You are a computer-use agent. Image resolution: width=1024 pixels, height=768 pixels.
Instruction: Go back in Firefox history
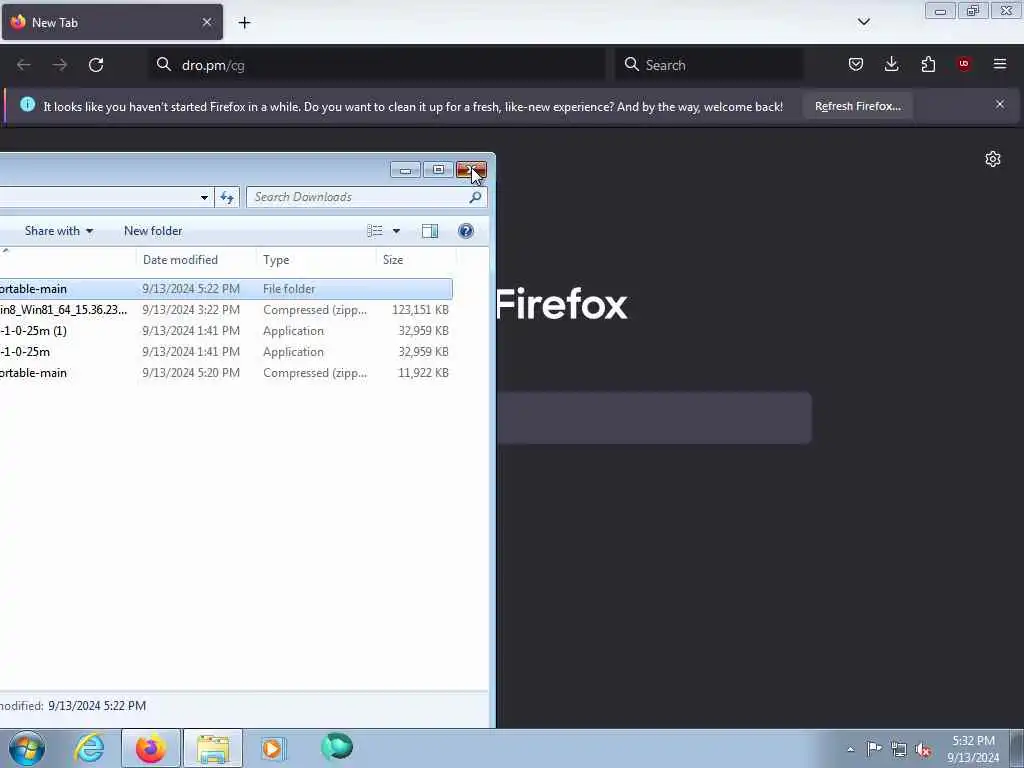[24, 65]
